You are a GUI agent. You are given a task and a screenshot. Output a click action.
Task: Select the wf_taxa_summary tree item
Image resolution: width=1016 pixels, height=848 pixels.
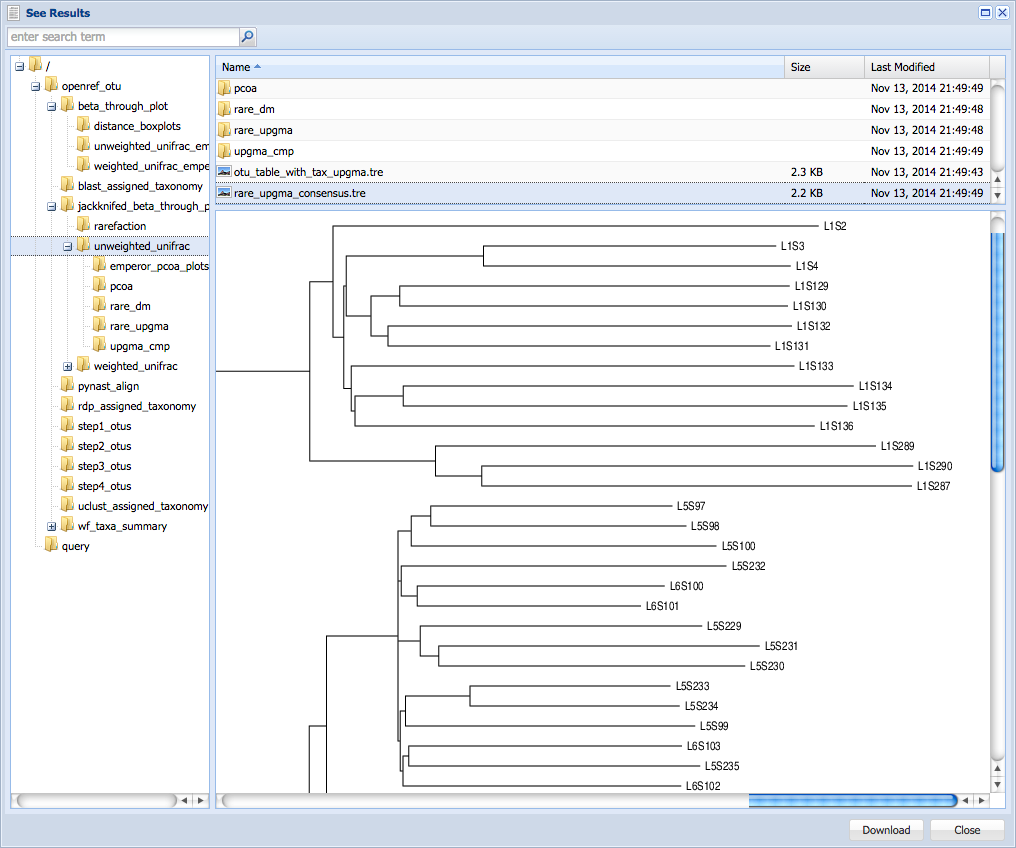pos(122,526)
